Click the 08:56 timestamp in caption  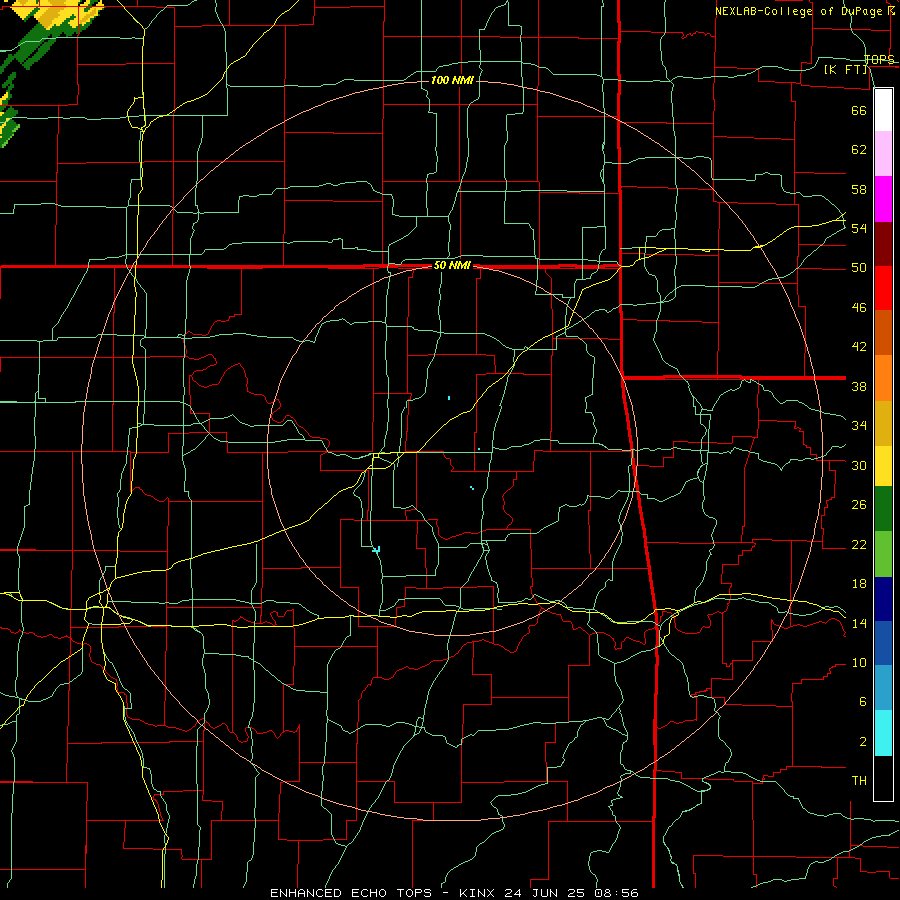616,893
